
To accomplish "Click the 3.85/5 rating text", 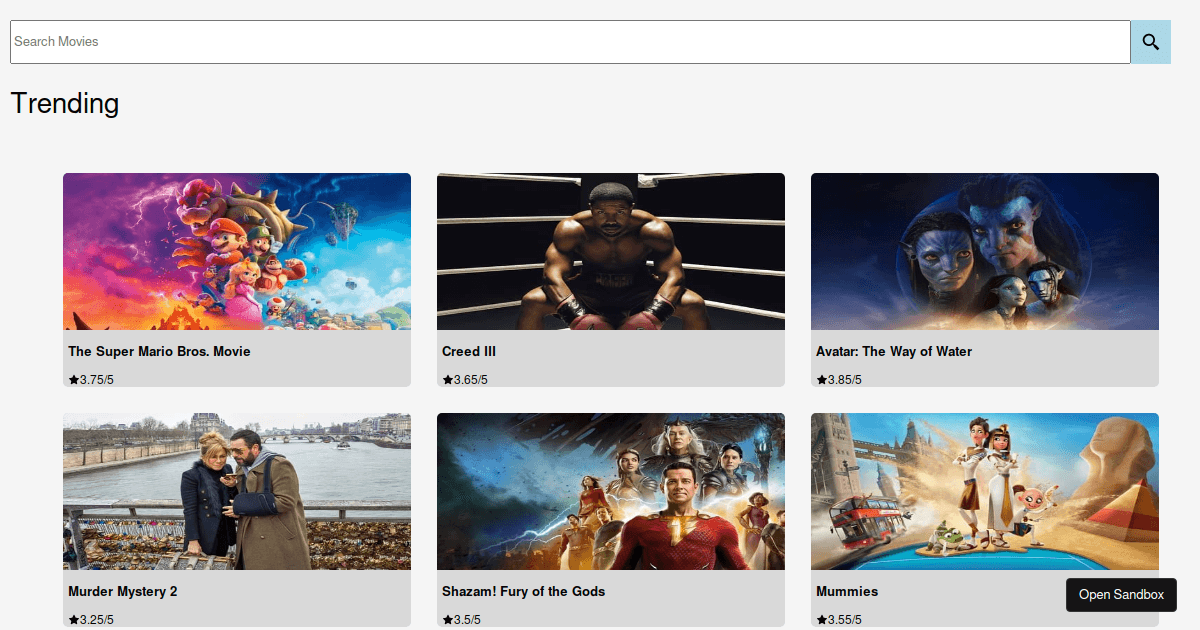I will pyautogui.click(x=845, y=380).
